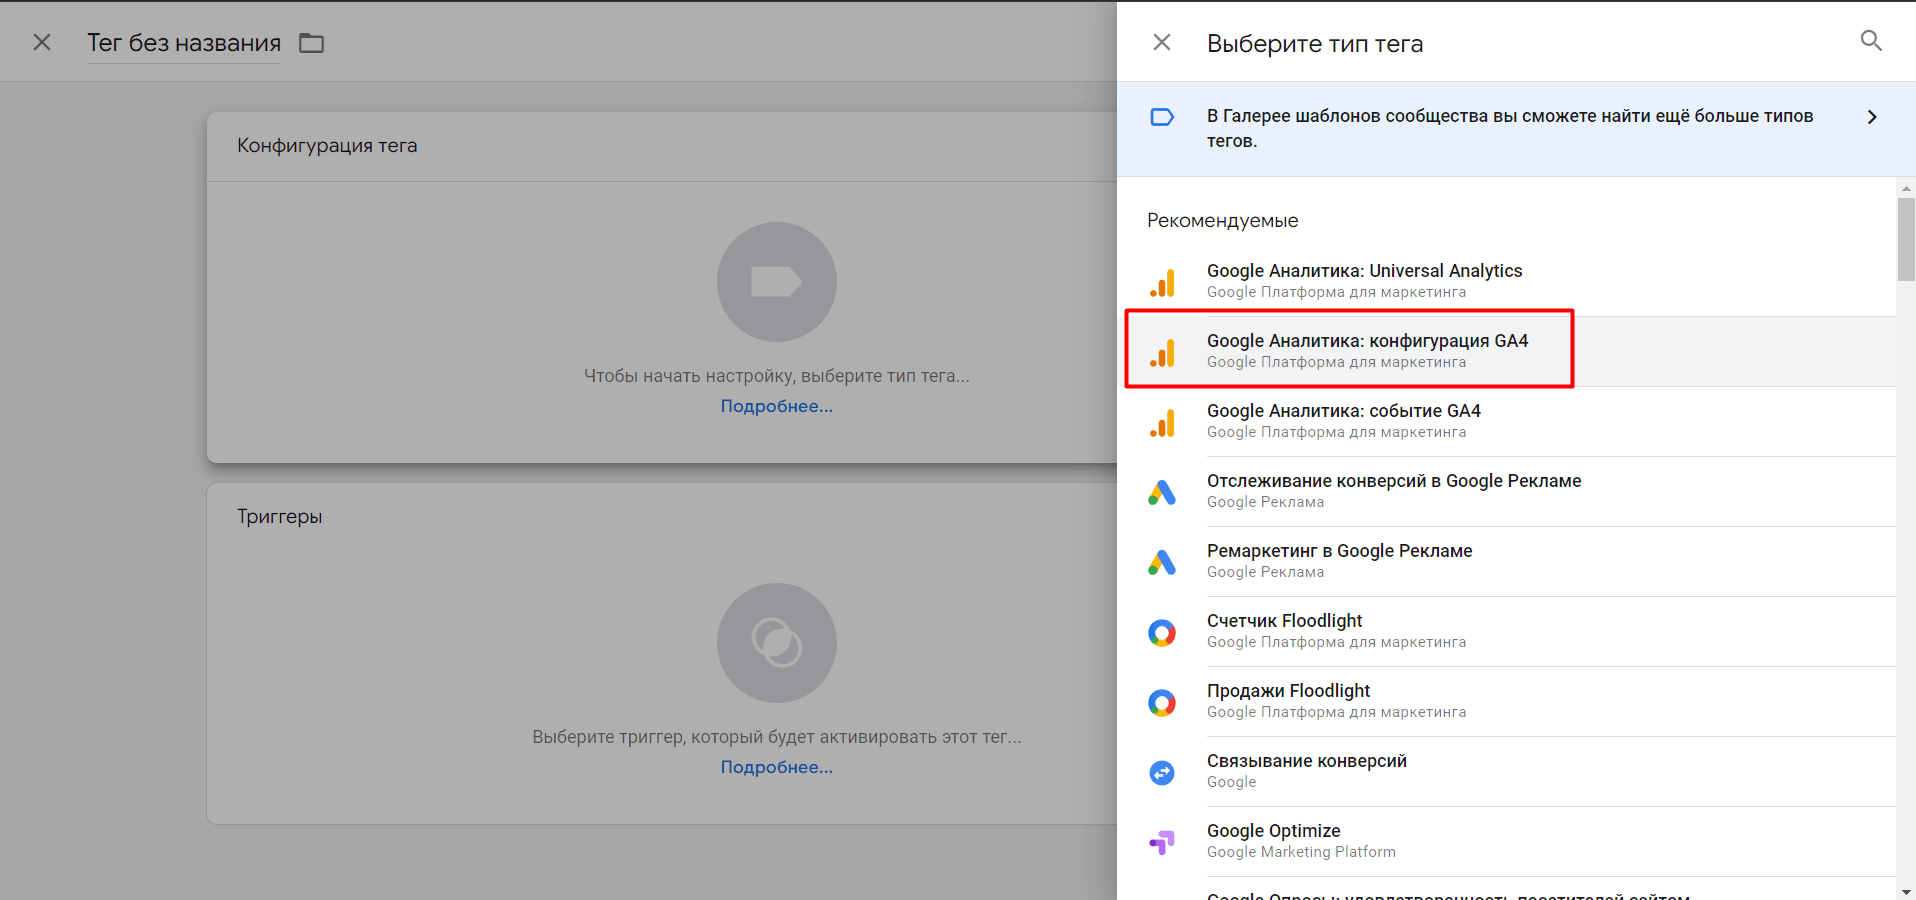
Task: Select Отслеживание конверсий в Google Рекламе
Action: [x=1506, y=492]
